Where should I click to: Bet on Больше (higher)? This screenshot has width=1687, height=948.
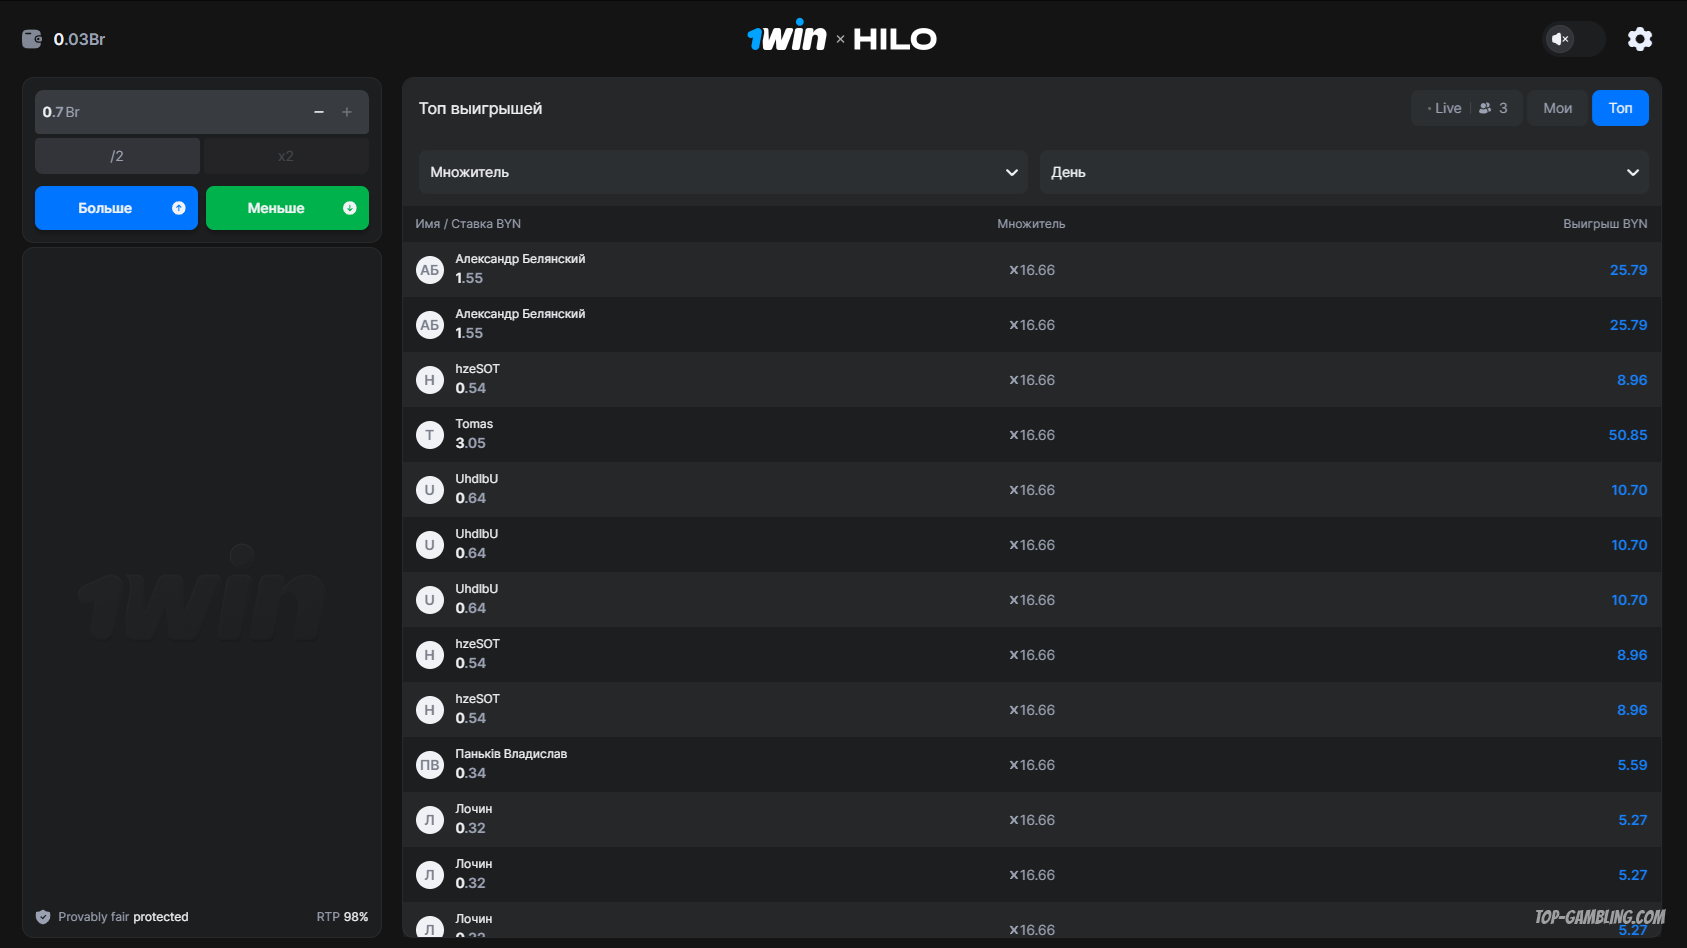coord(116,208)
